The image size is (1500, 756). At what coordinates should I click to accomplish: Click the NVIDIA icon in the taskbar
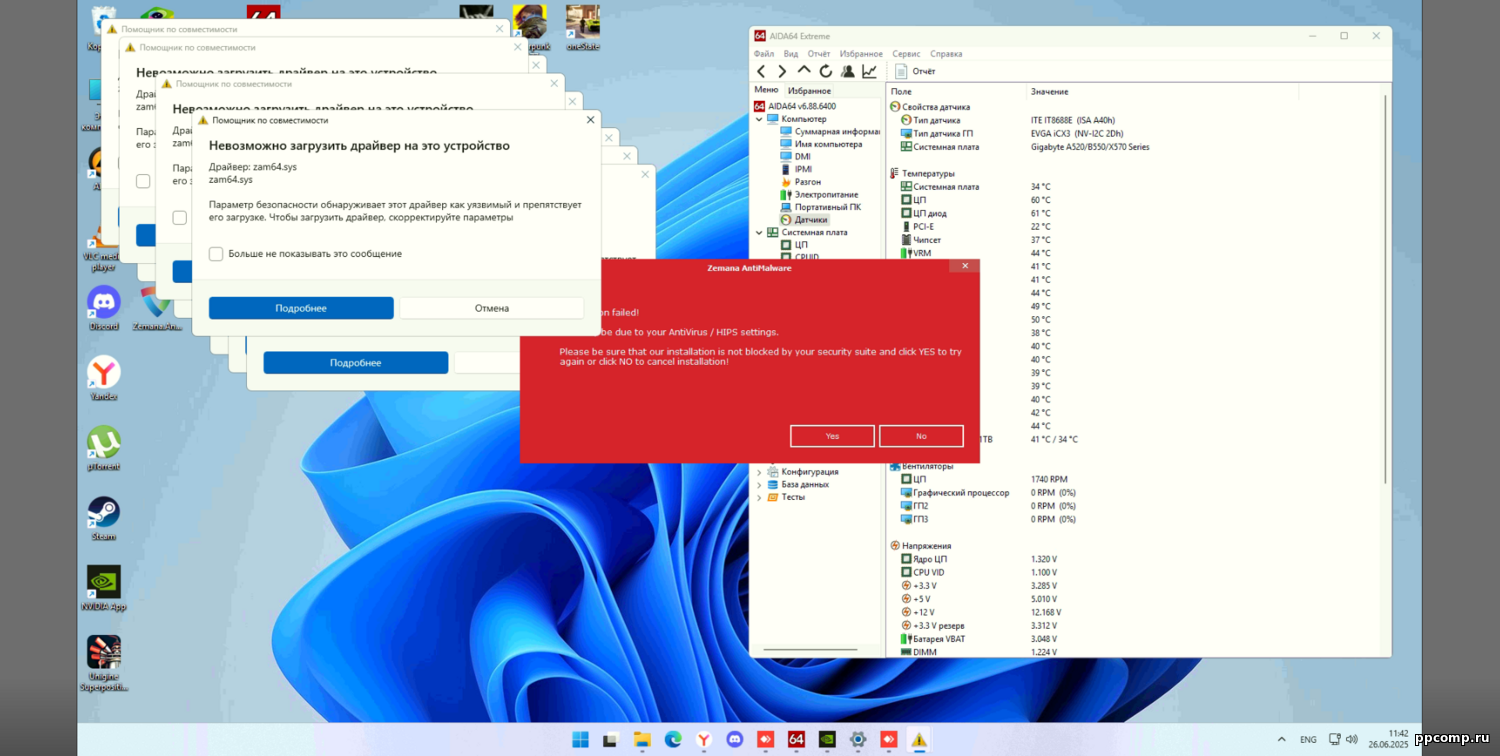click(x=827, y=740)
